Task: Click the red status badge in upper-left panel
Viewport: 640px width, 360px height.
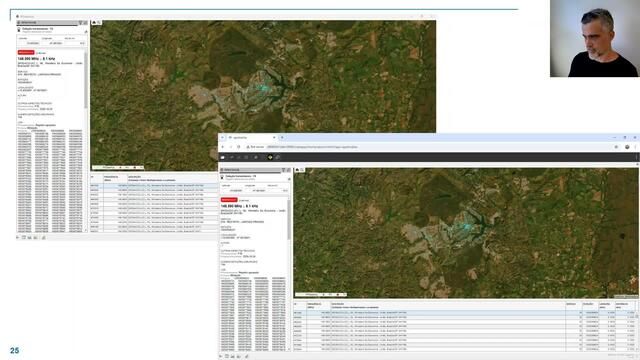Action: [26, 52]
